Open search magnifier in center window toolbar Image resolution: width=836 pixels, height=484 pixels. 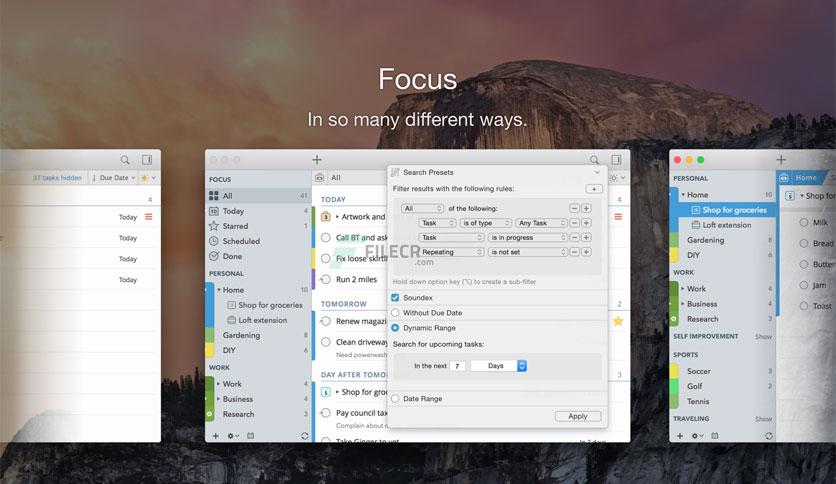tap(594, 160)
